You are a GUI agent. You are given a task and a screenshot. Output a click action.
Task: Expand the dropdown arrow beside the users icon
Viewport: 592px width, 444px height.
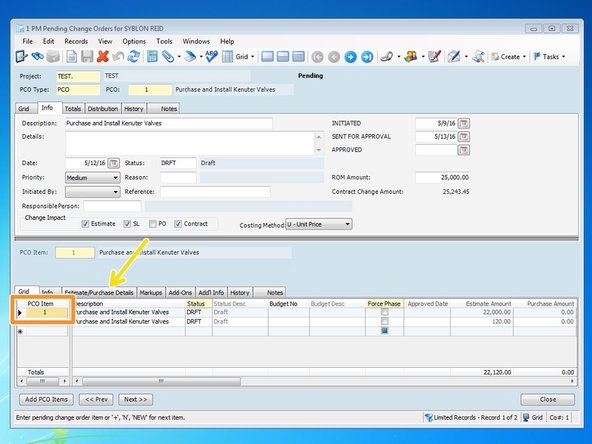click(x=423, y=57)
